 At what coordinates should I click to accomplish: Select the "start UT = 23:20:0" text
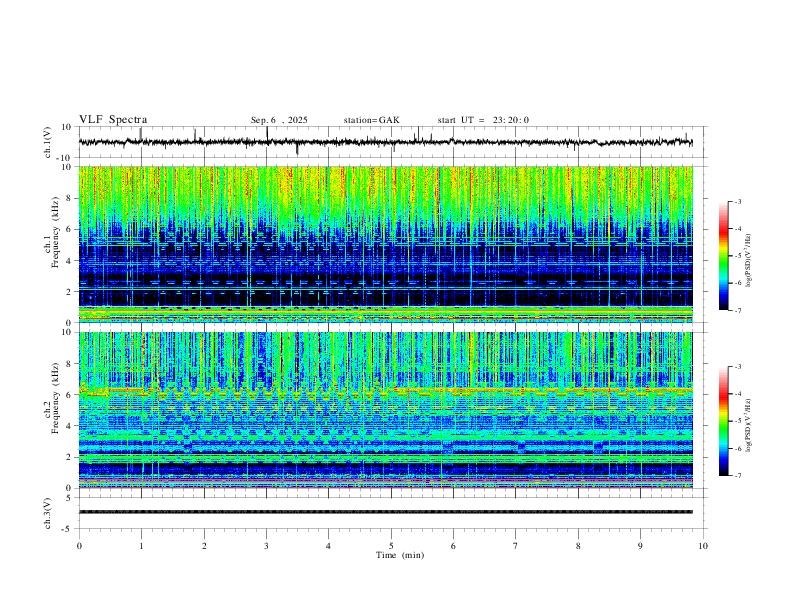point(483,120)
